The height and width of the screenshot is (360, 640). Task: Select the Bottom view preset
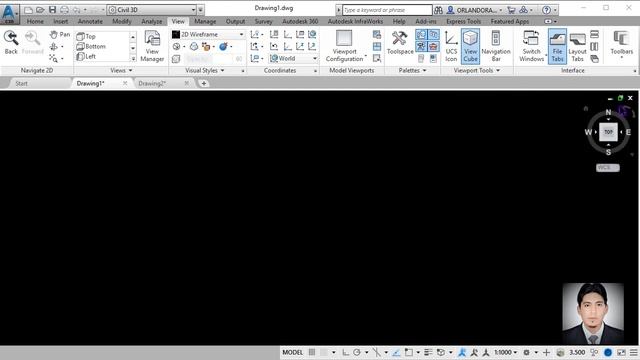[x=91, y=47]
